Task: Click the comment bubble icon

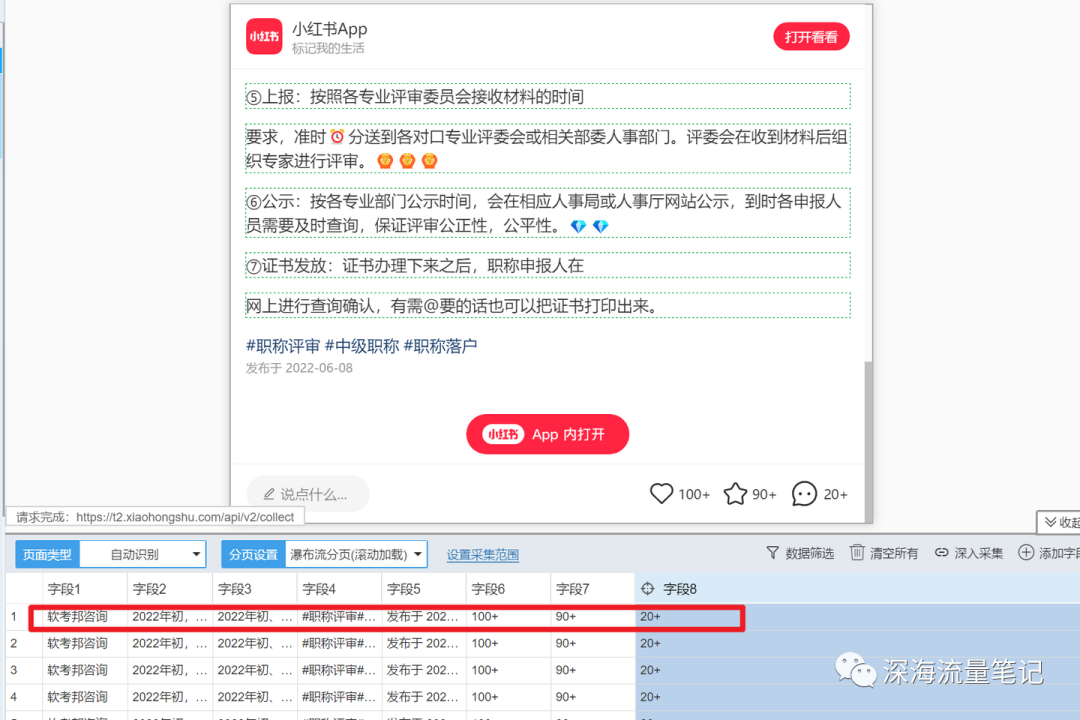Action: click(804, 493)
